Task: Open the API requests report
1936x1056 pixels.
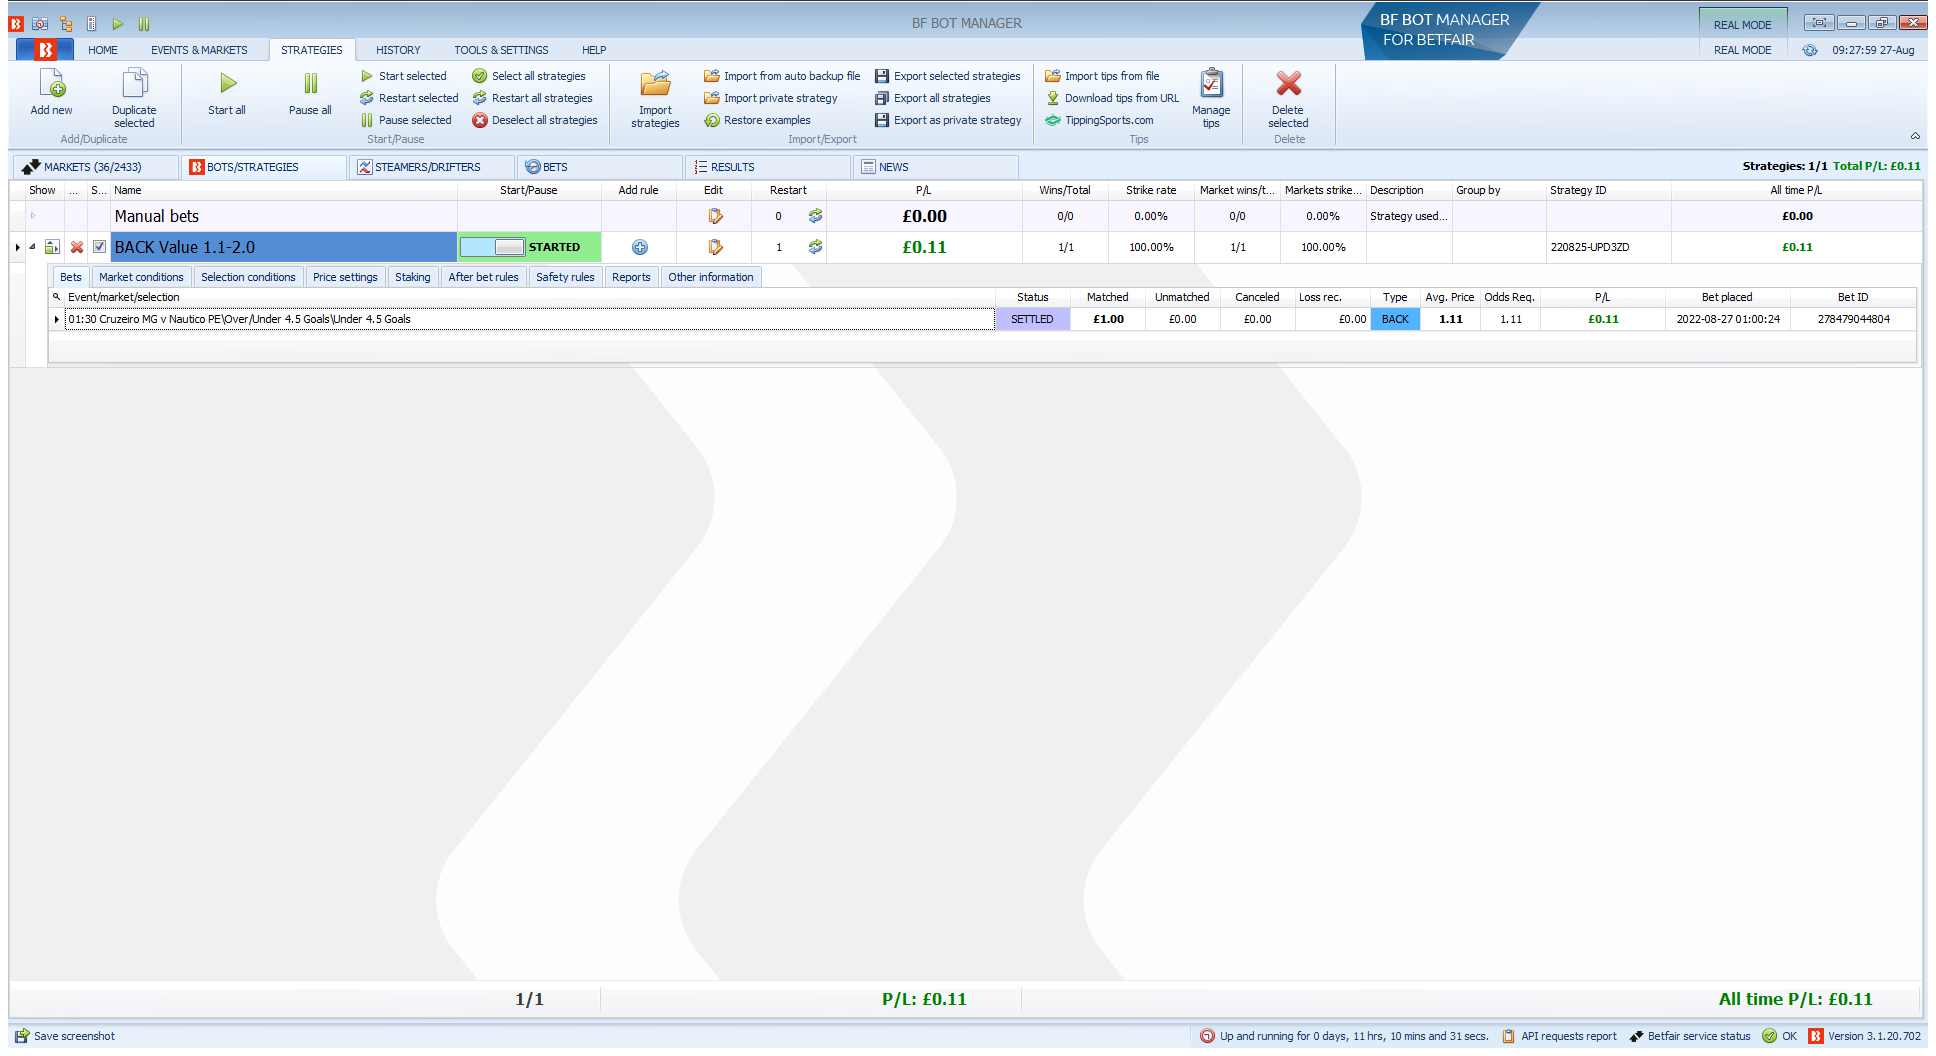Action: click(x=1559, y=1036)
